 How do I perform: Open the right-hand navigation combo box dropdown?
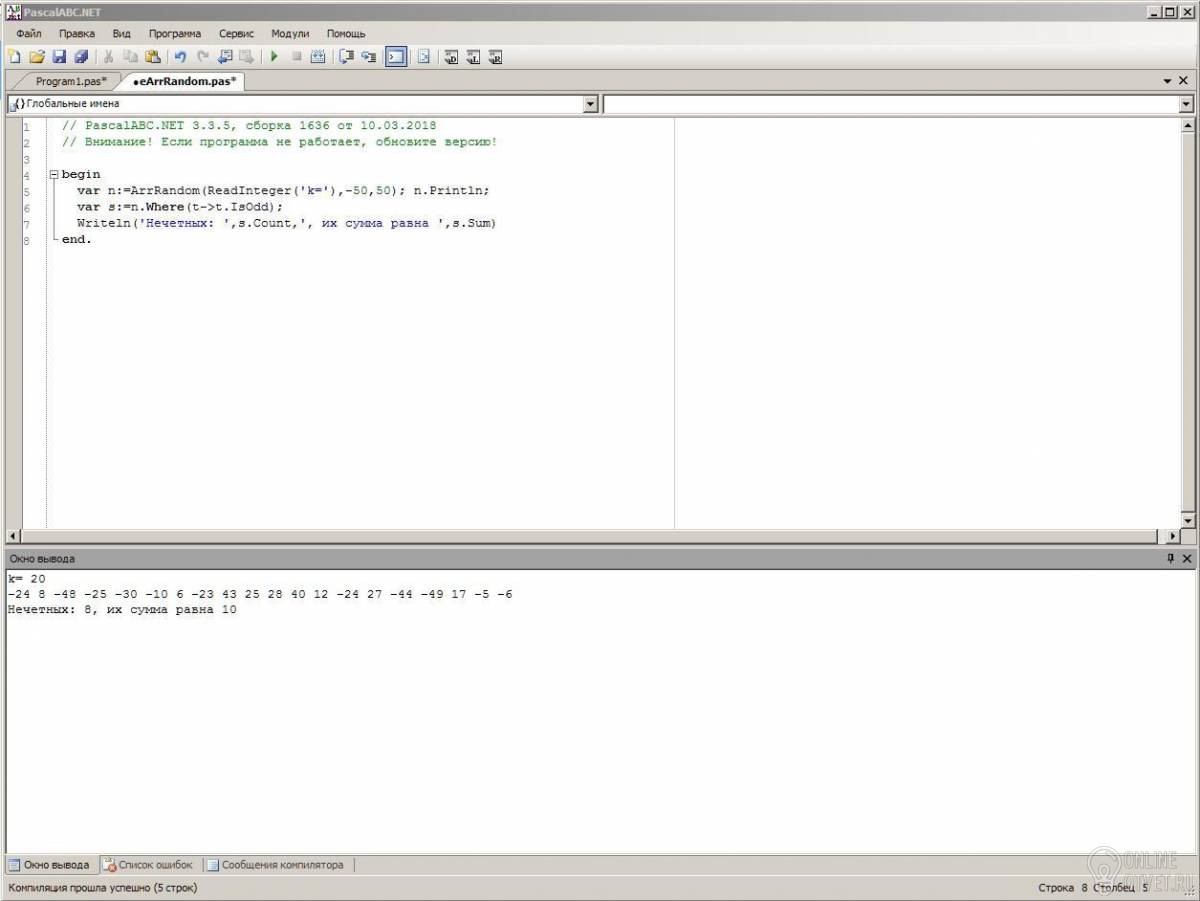(x=1186, y=104)
